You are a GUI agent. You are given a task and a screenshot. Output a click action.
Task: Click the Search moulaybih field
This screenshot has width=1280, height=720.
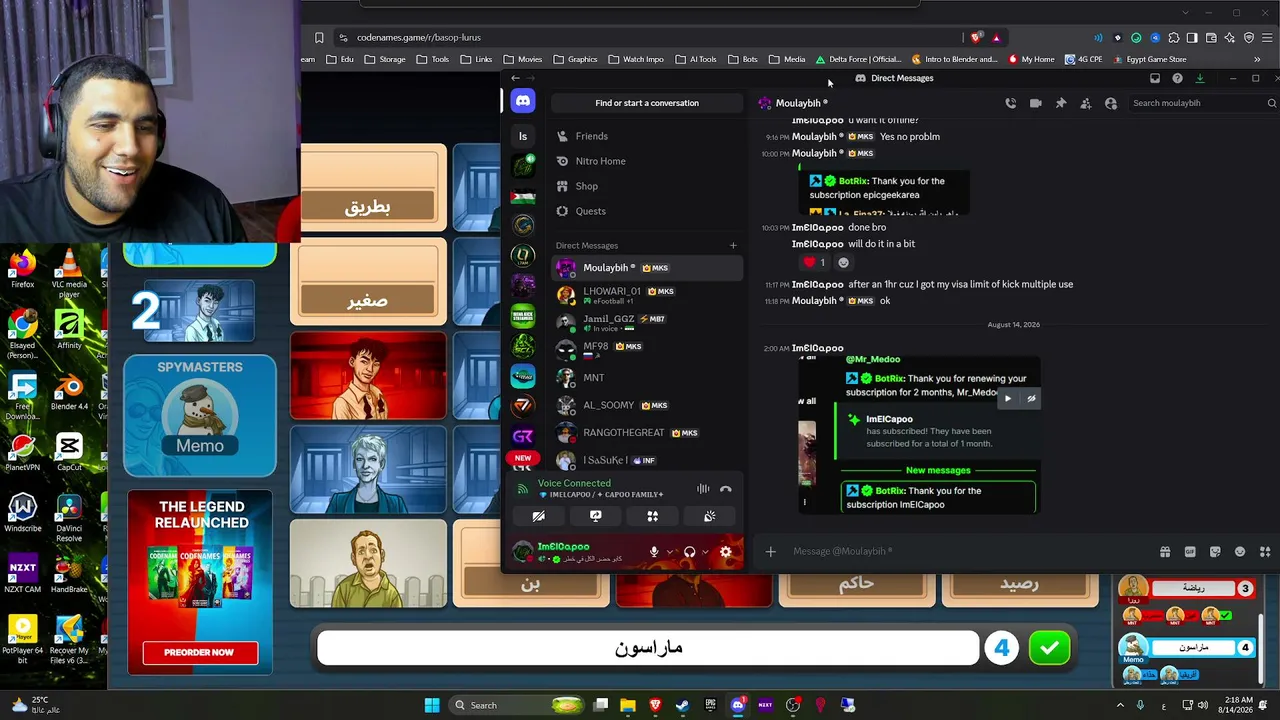point(1201,103)
